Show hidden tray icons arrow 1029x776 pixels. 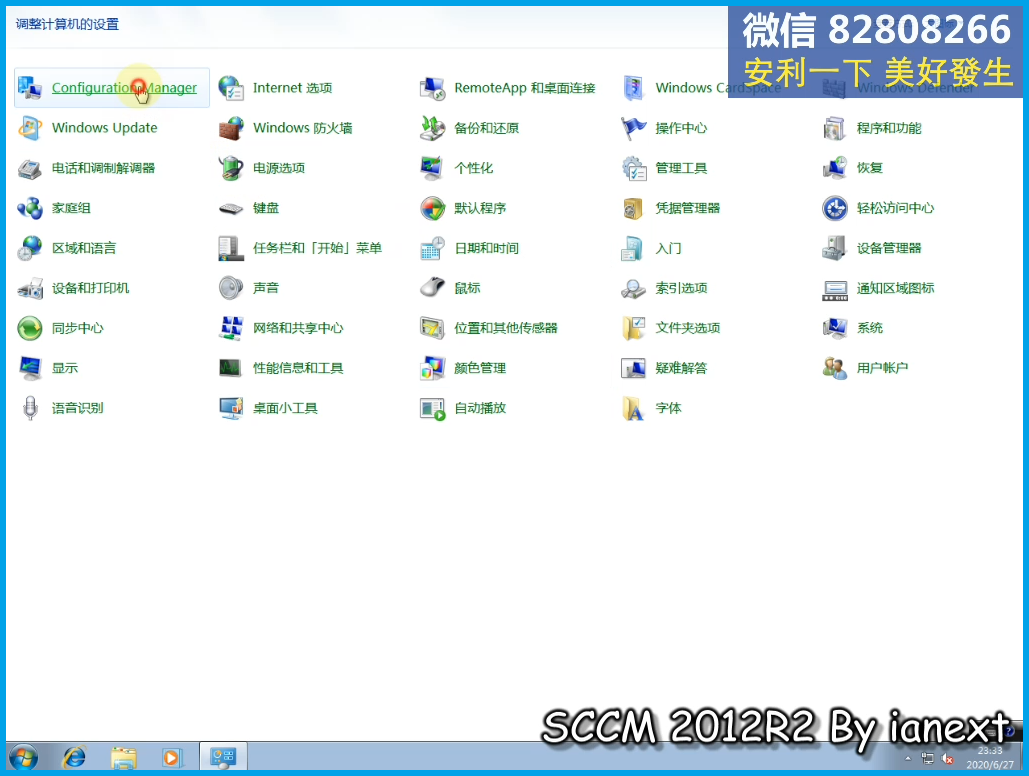coord(908,759)
